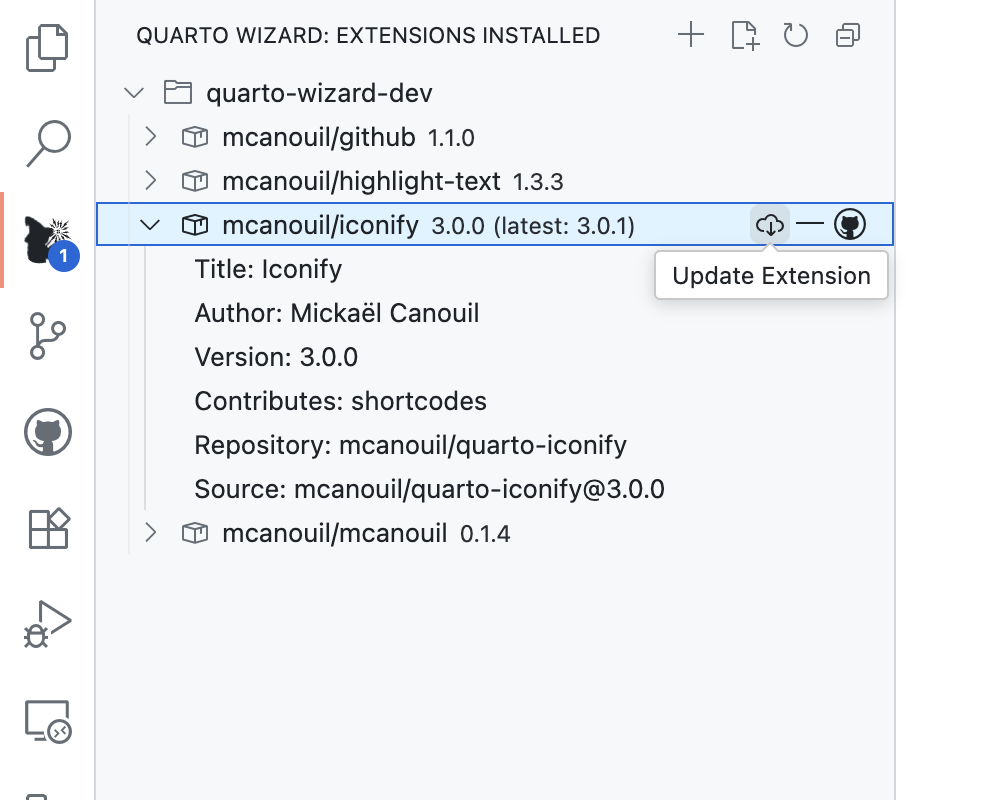Update mcanouil/iconify using the cloud icon
Screen dimensions: 1000x800
[x=769, y=224]
